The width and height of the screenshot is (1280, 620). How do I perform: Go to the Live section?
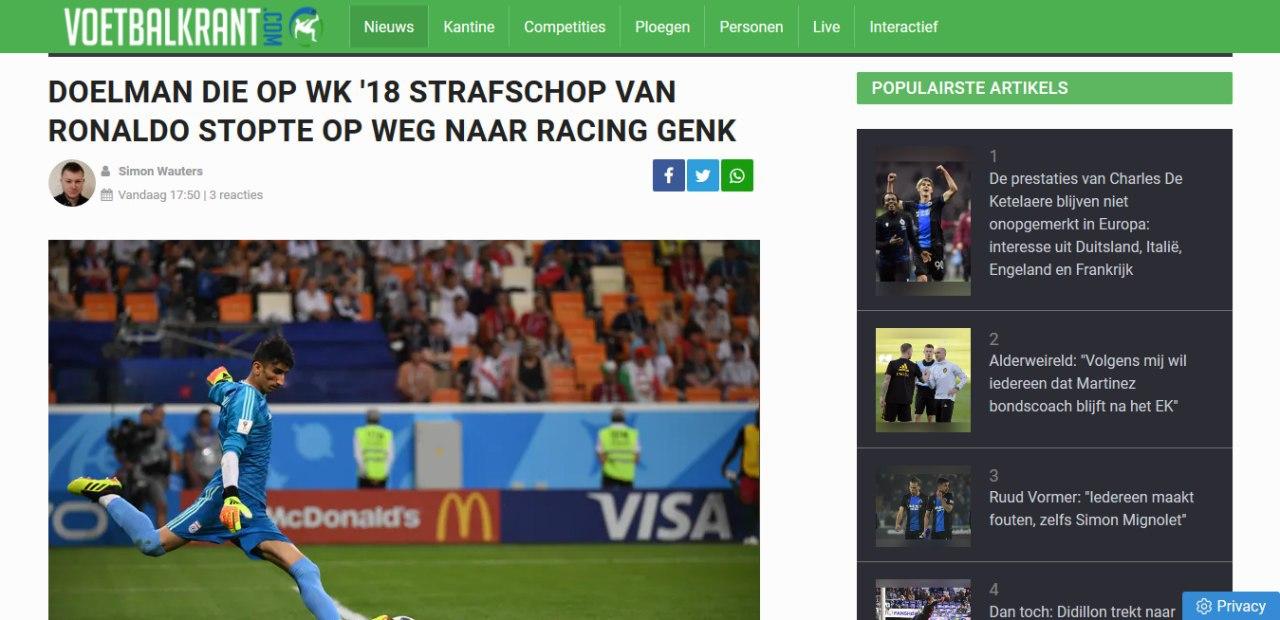[826, 27]
